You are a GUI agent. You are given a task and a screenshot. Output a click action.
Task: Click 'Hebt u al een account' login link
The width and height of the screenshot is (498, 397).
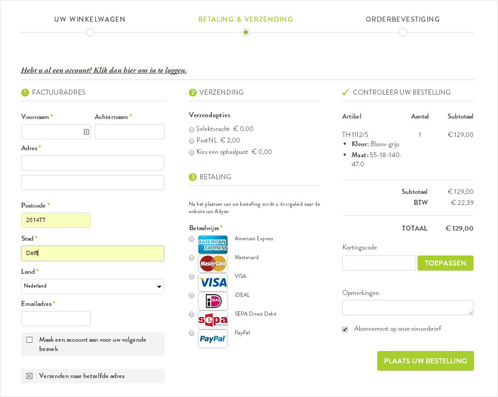[104, 70]
